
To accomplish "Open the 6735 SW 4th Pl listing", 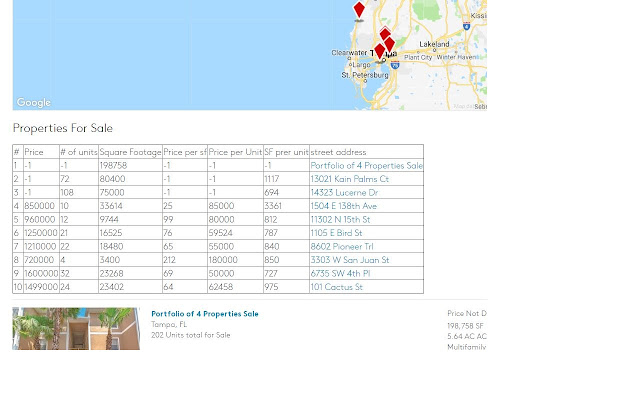I will click(x=340, y=273).
